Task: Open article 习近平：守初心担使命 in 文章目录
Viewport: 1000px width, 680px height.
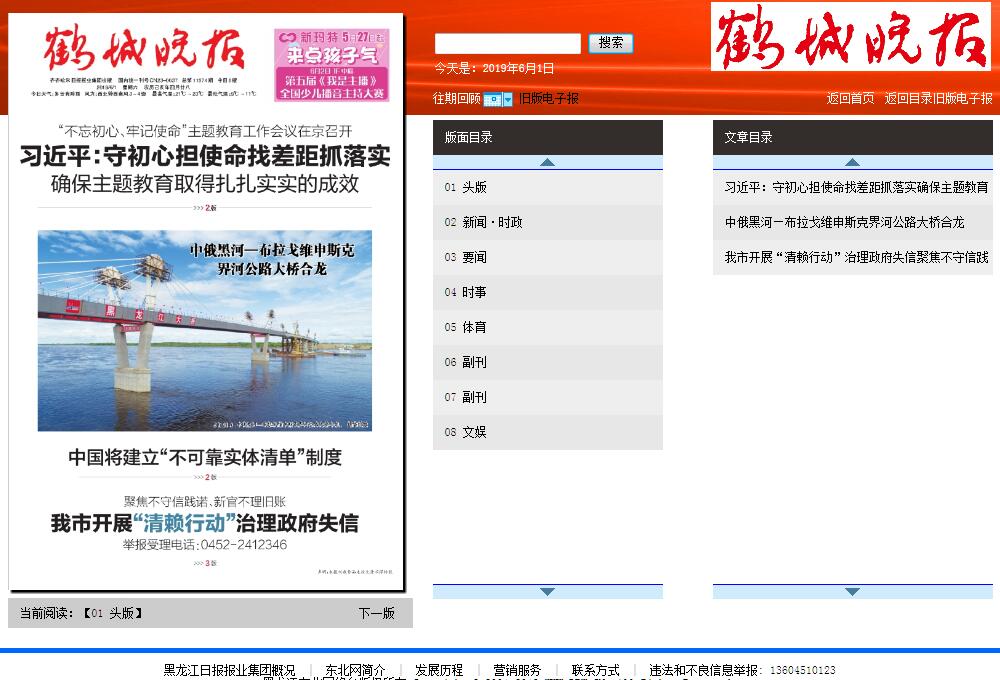Action: pyautogui.click(x=853, y=187)
